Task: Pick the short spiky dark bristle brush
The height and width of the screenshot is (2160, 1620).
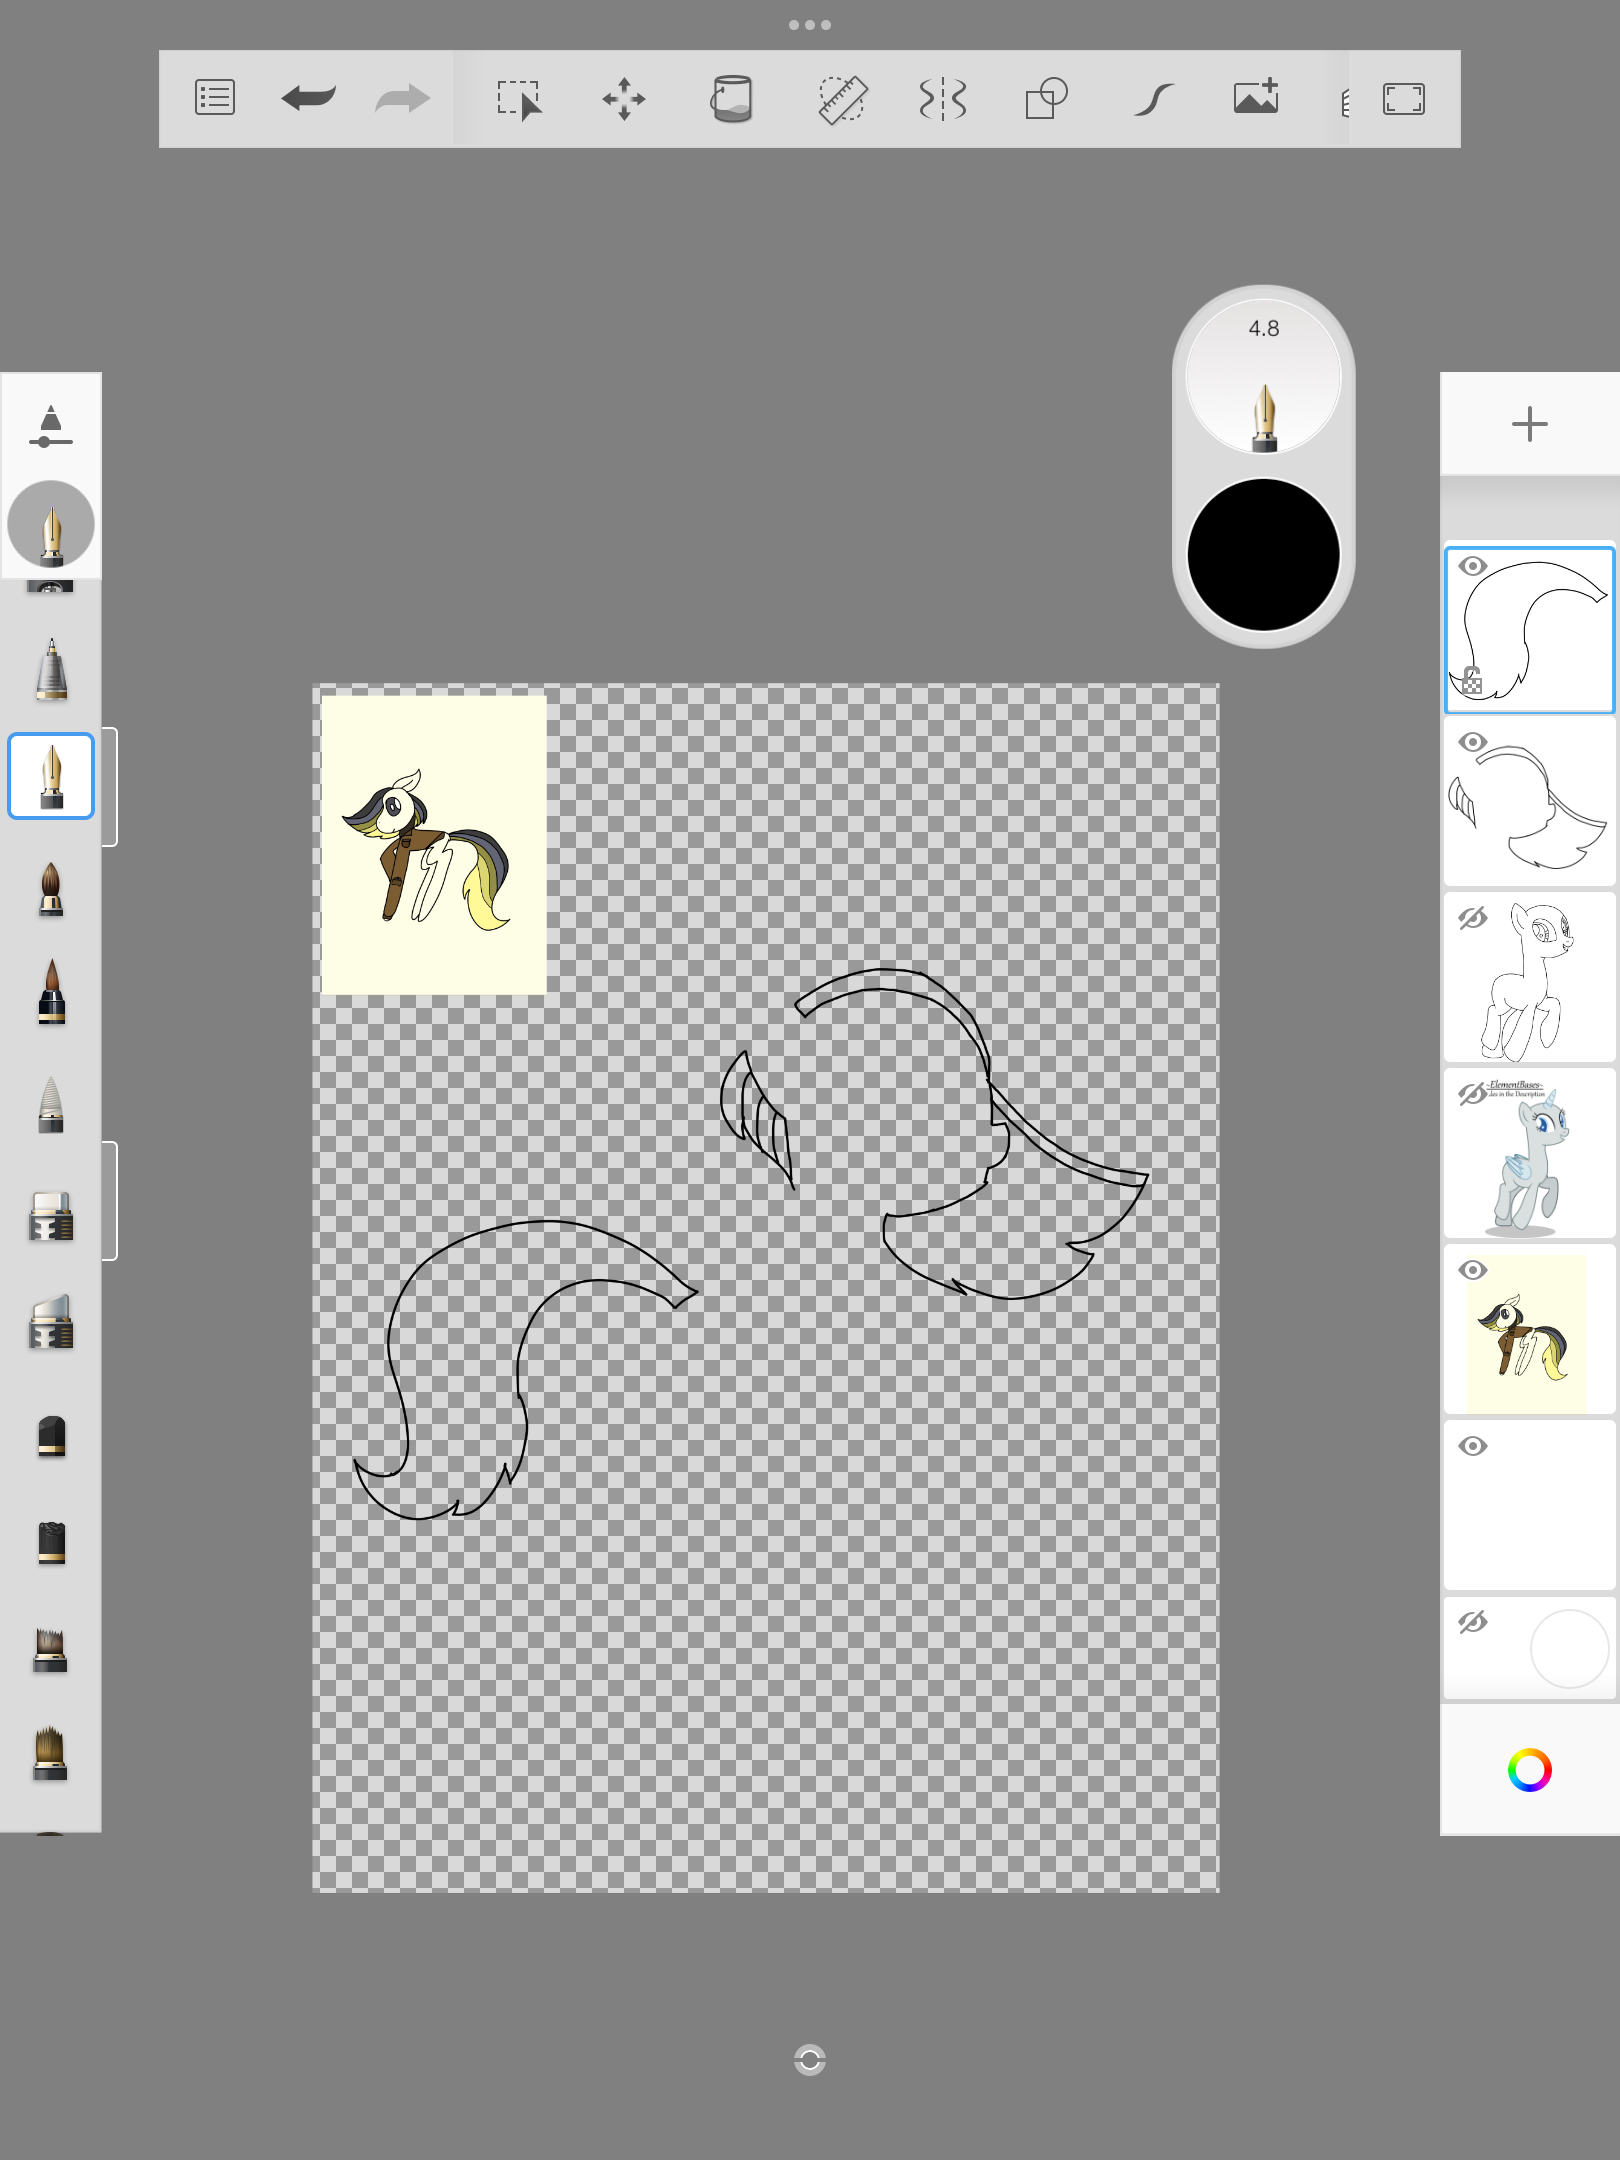Action: point(50,1650)
